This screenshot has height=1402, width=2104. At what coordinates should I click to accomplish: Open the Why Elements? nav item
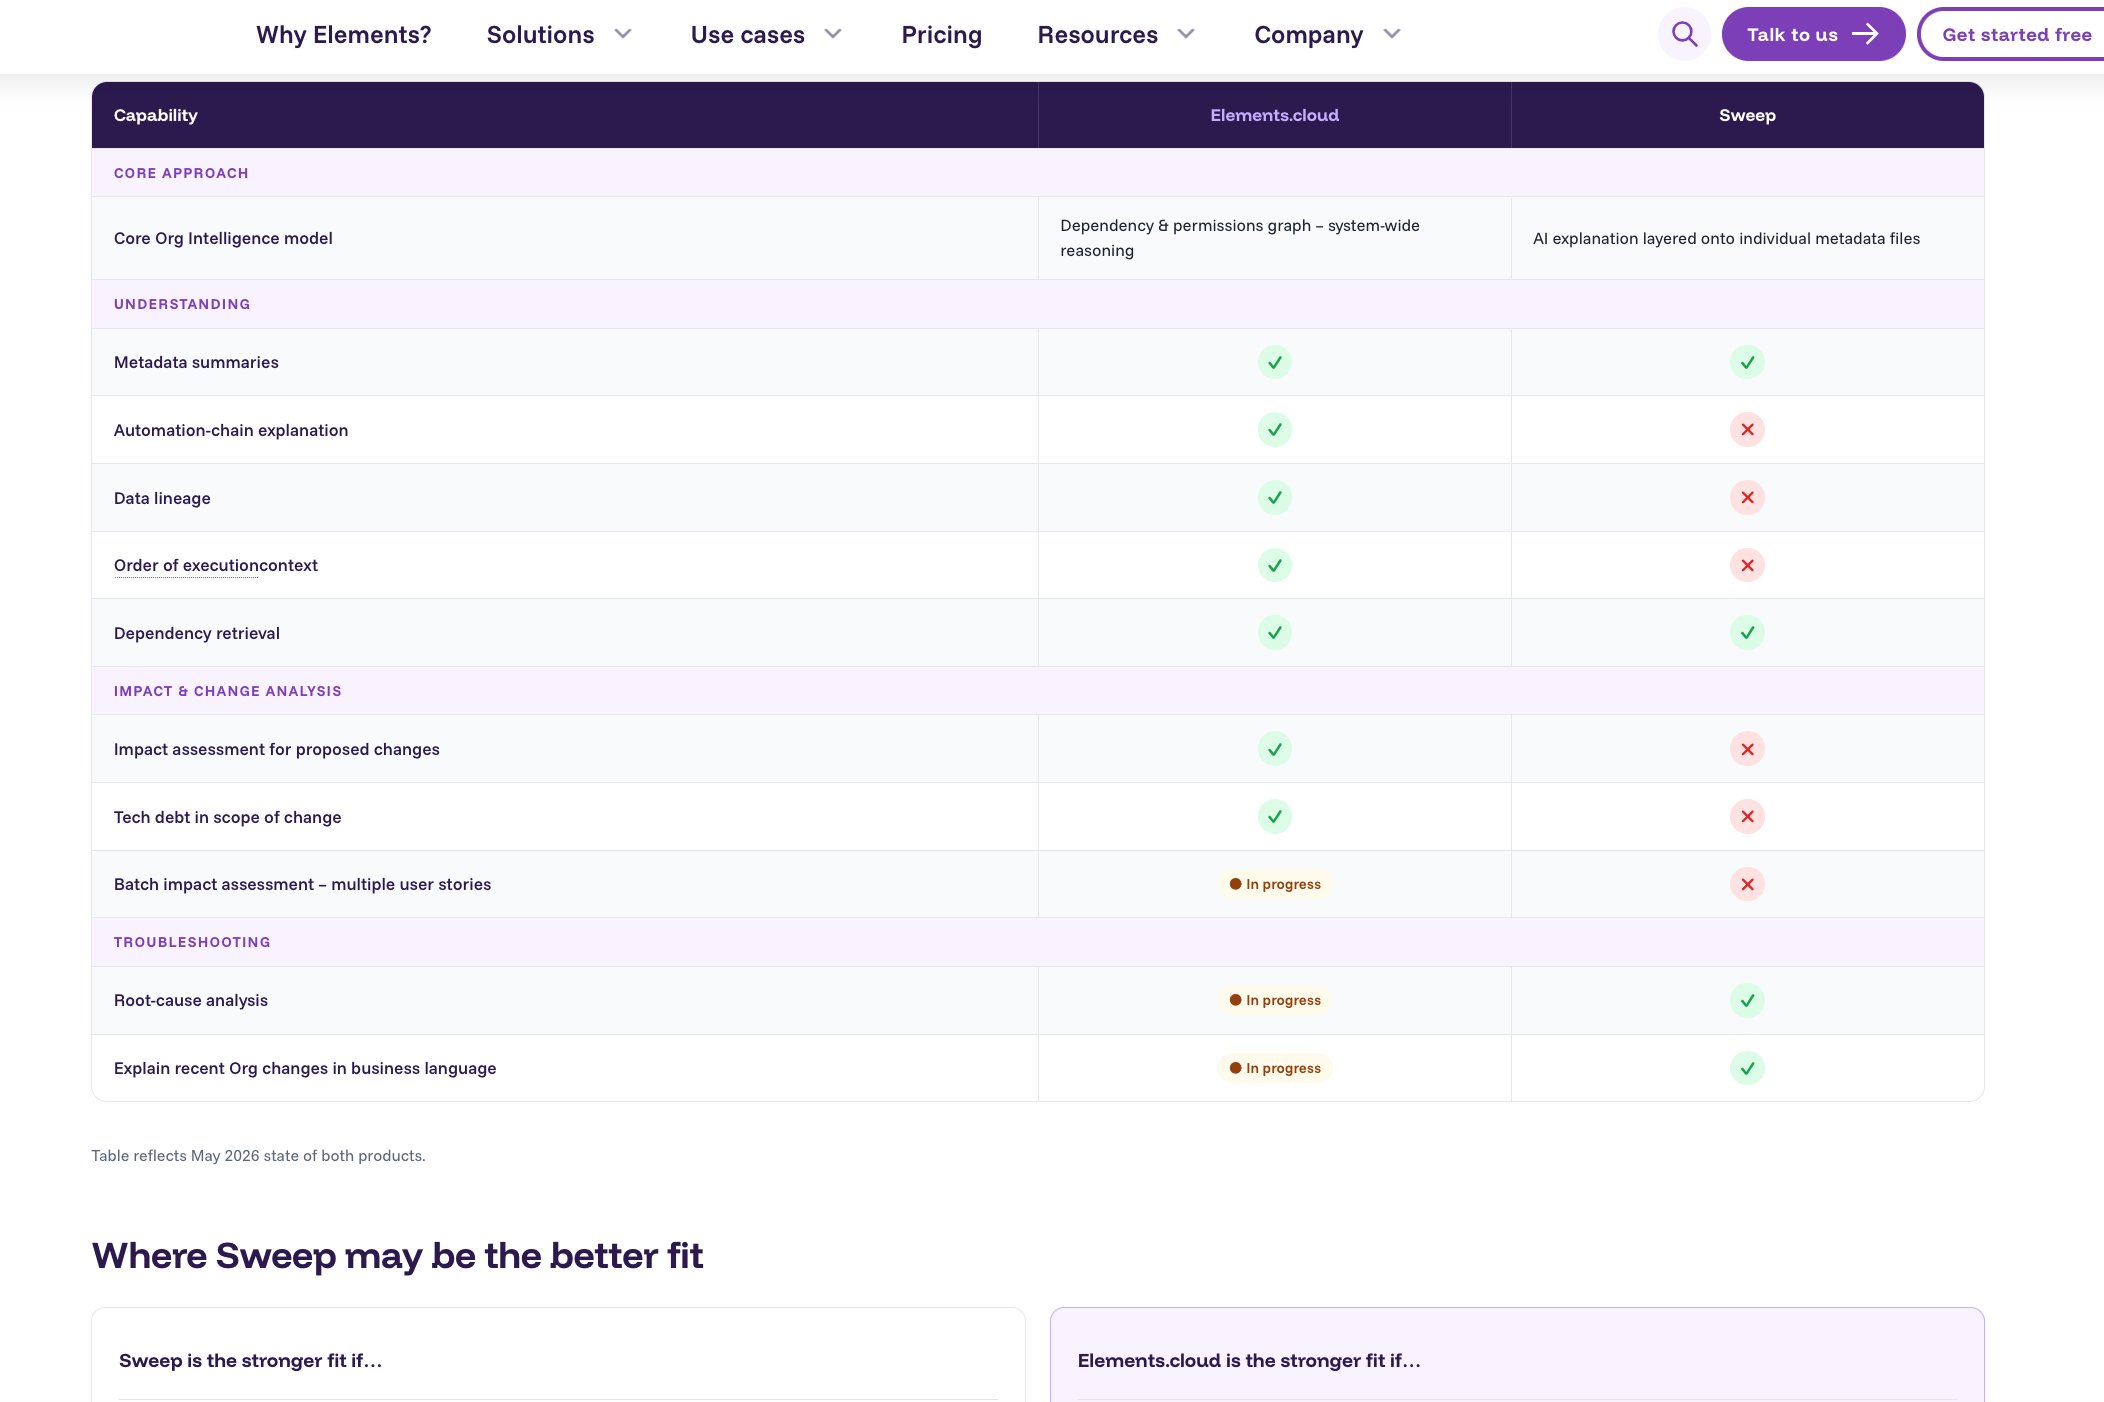click(343, 35)
